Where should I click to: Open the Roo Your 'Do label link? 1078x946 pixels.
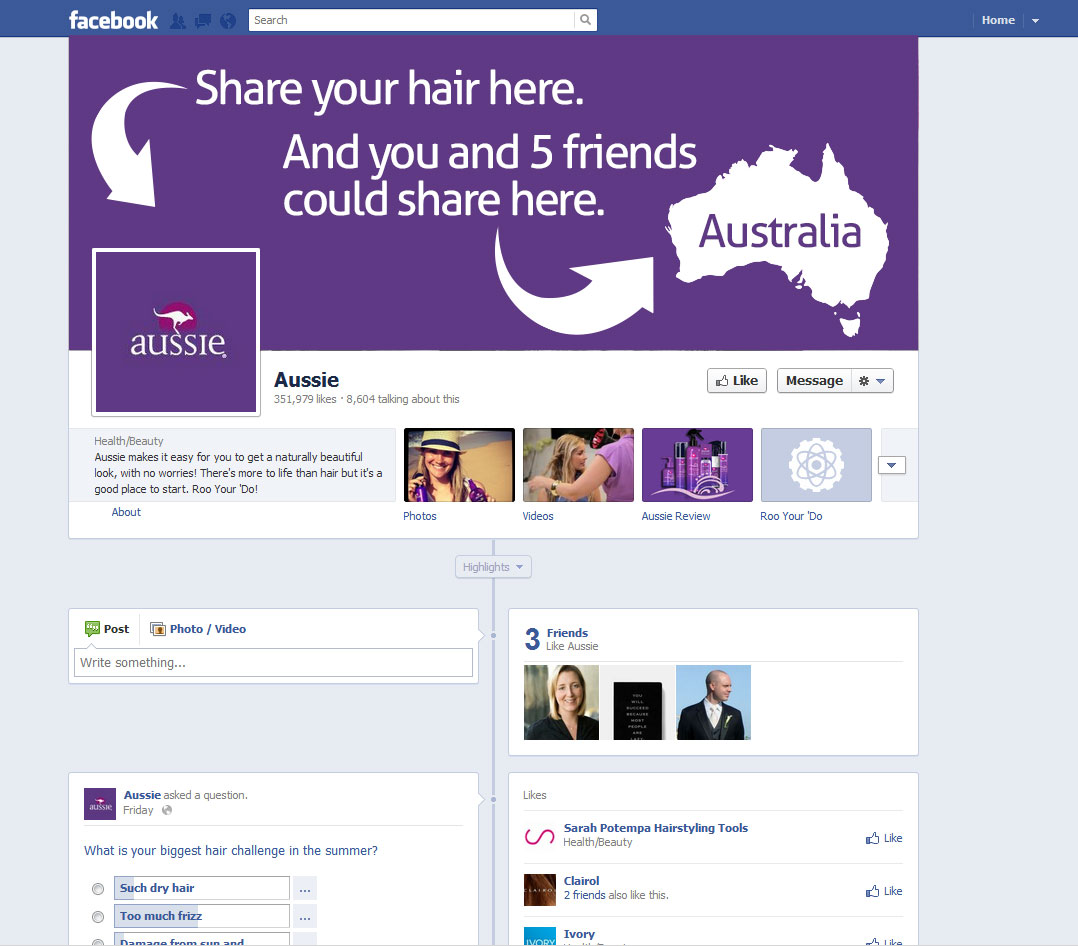click(791, 516)
